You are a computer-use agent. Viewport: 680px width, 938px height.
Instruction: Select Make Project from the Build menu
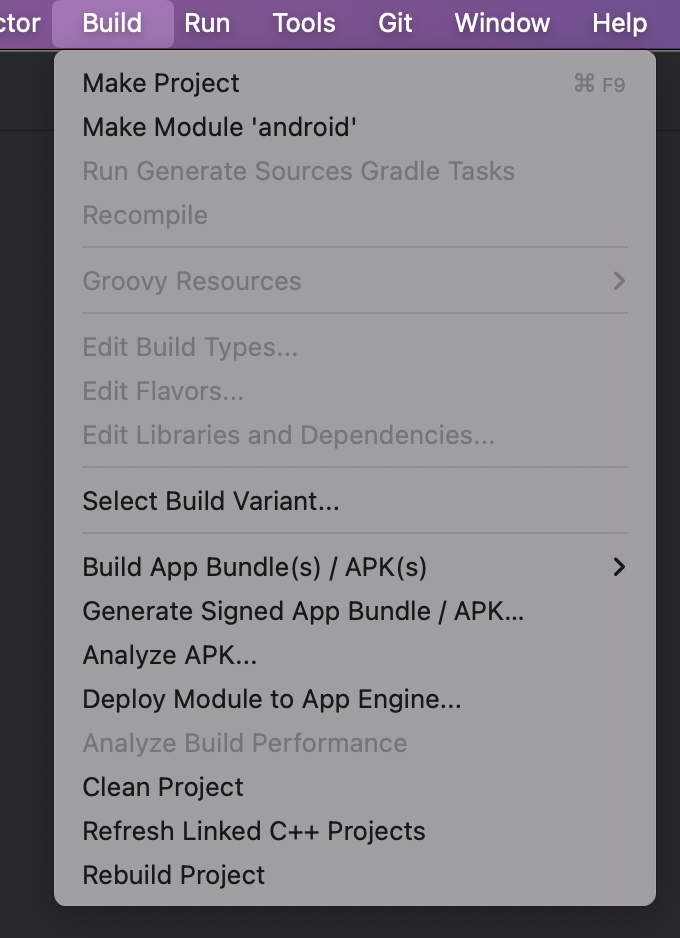click(x=354, y=83)
